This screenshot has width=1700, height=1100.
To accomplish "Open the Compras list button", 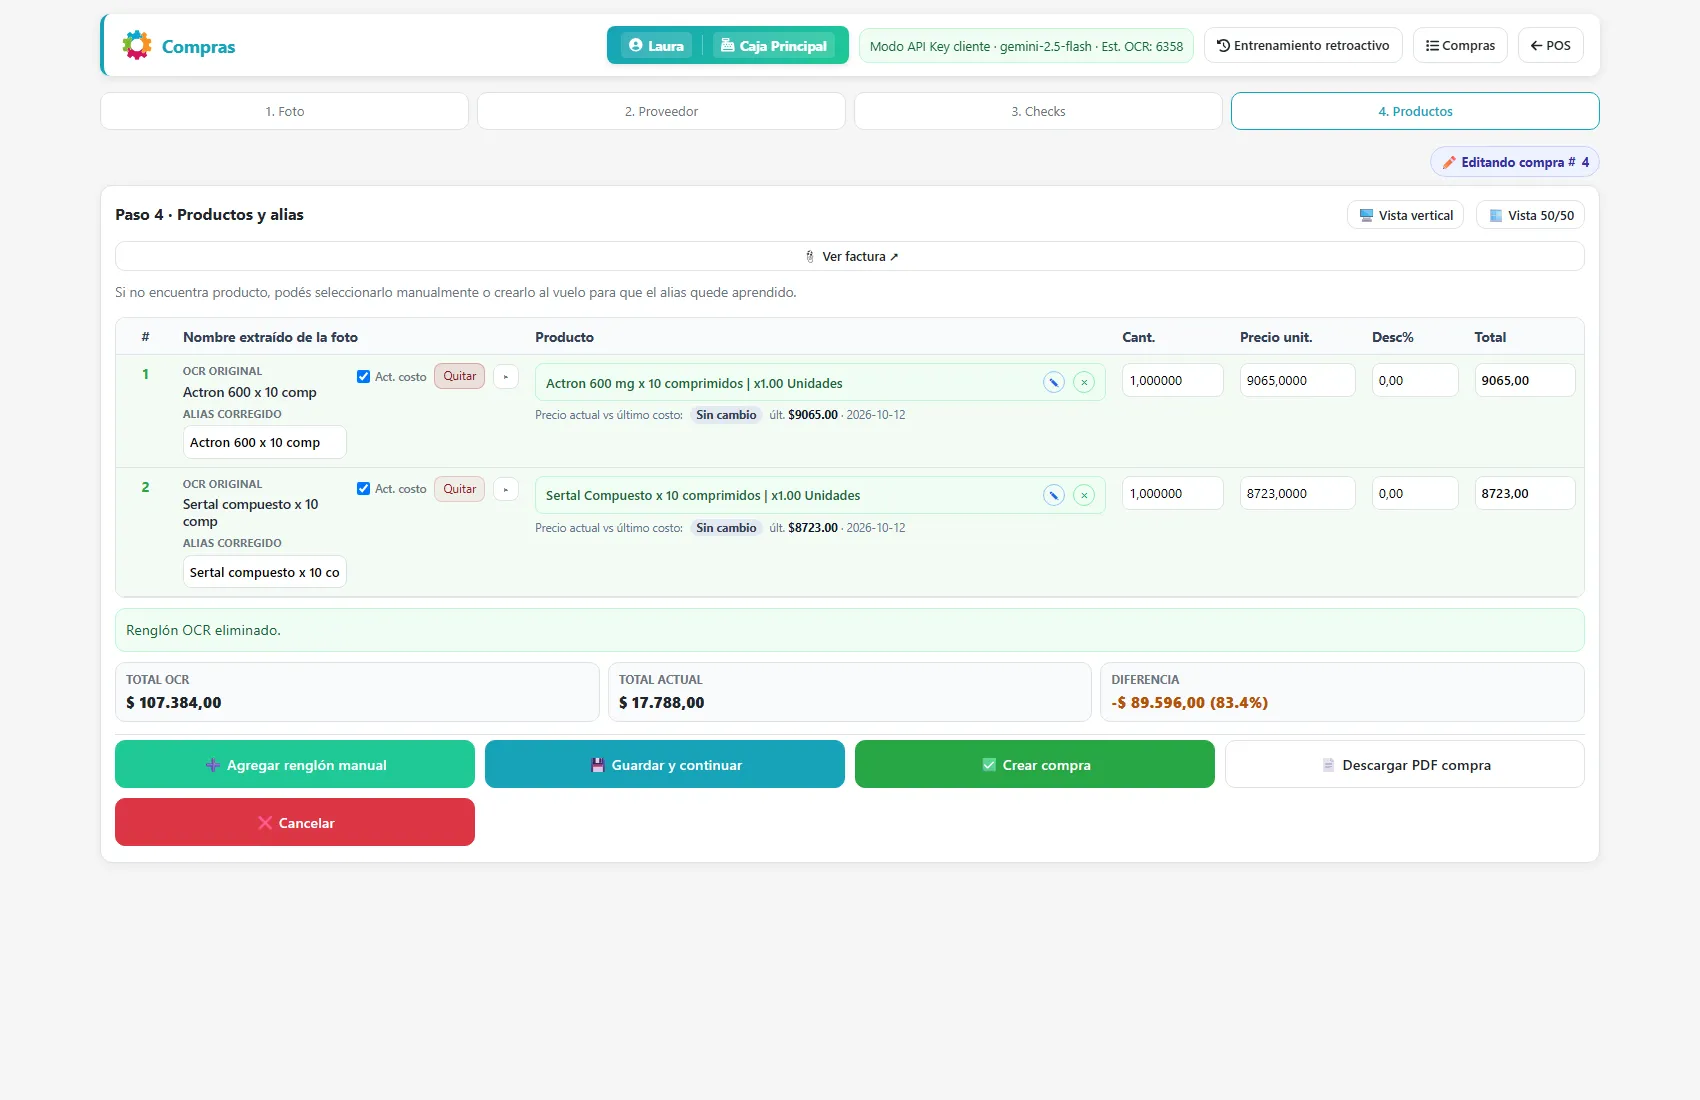I will (1460, 45).
